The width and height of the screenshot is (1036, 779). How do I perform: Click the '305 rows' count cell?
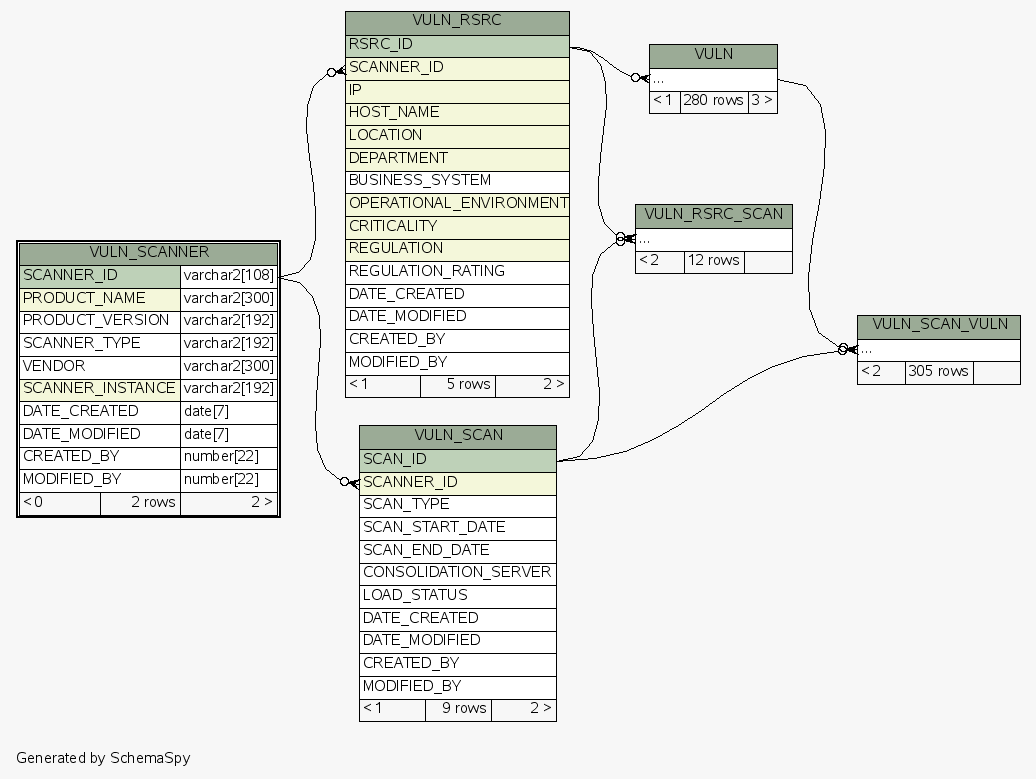point(938,372)
